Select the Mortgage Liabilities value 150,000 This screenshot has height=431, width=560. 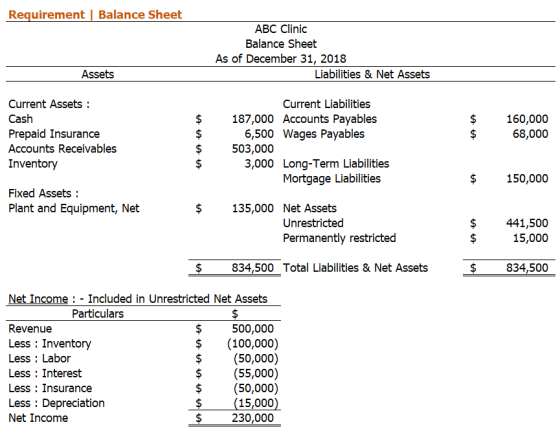527,179
